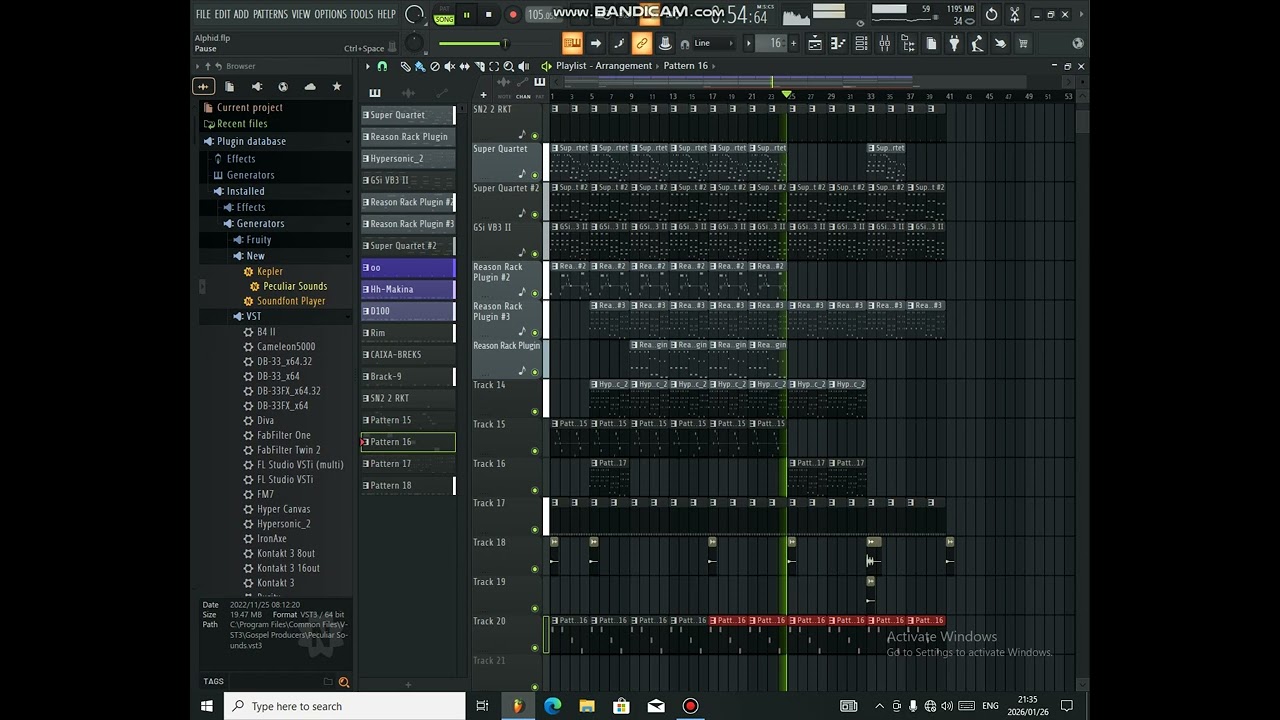The image size is (1280, 720).
Task: Open the Piano roll from the toolbar
Action: [839, 43]
